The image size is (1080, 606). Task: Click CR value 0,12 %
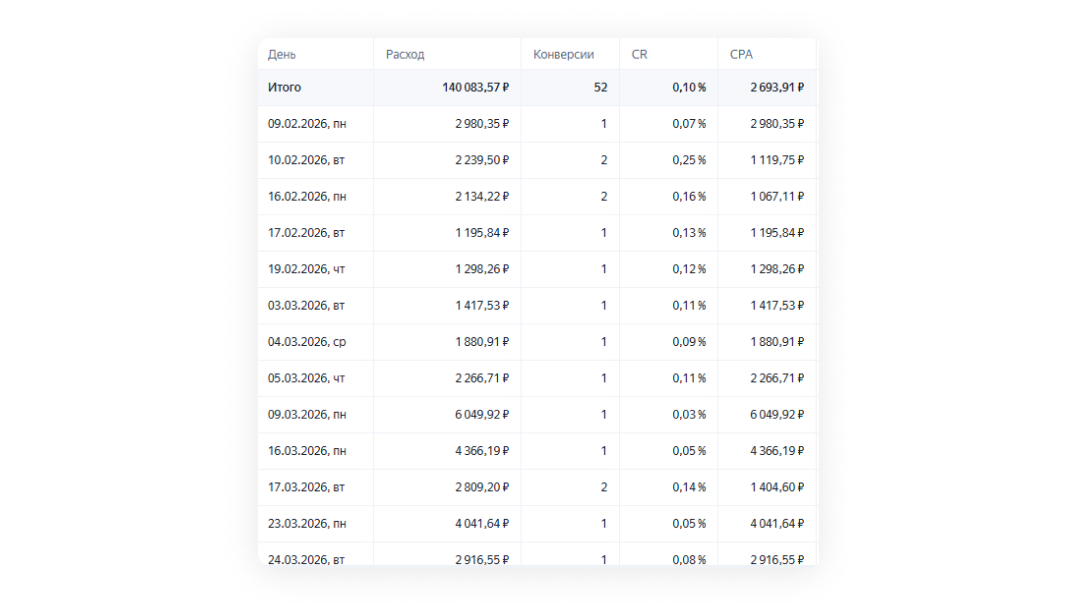(689, 269)
